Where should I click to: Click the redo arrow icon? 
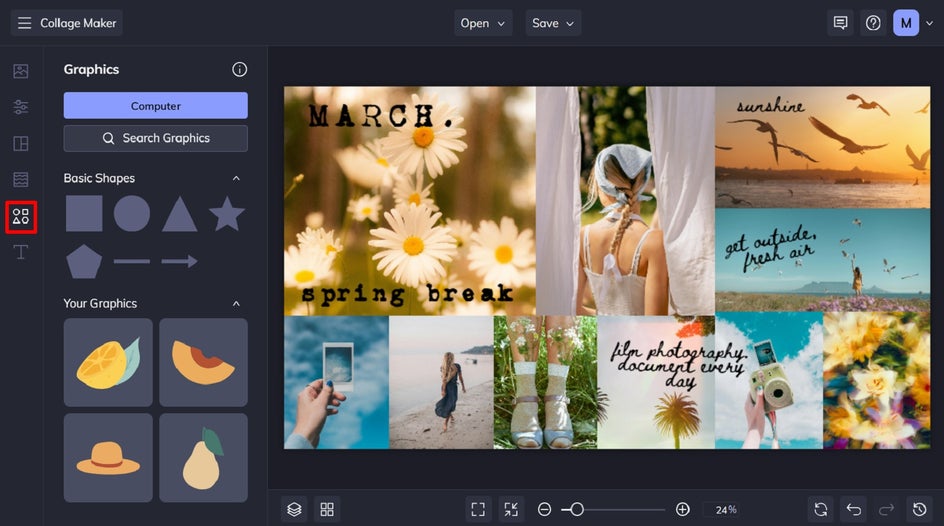click(886, 510)
